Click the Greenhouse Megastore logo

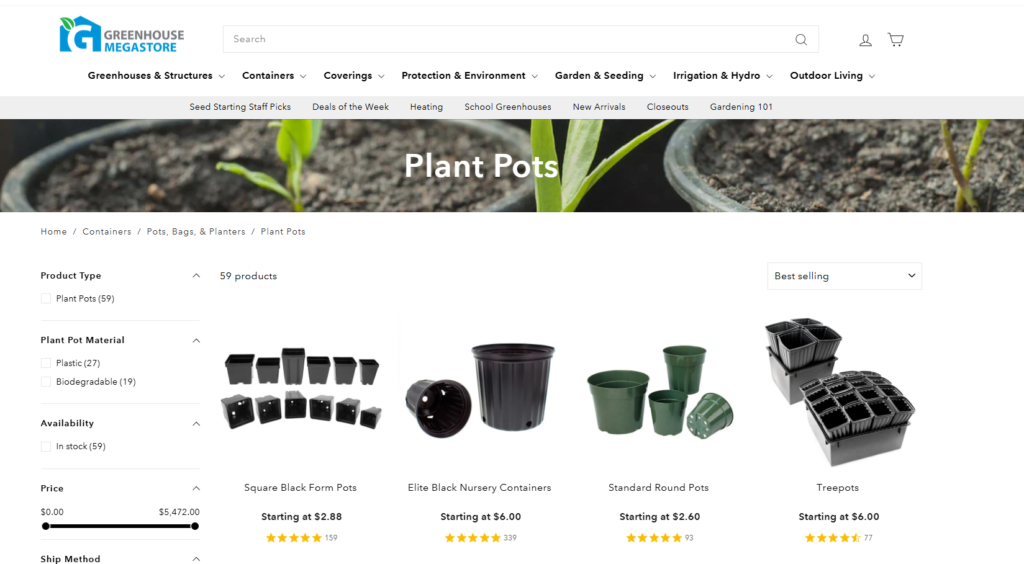point(122,35)
